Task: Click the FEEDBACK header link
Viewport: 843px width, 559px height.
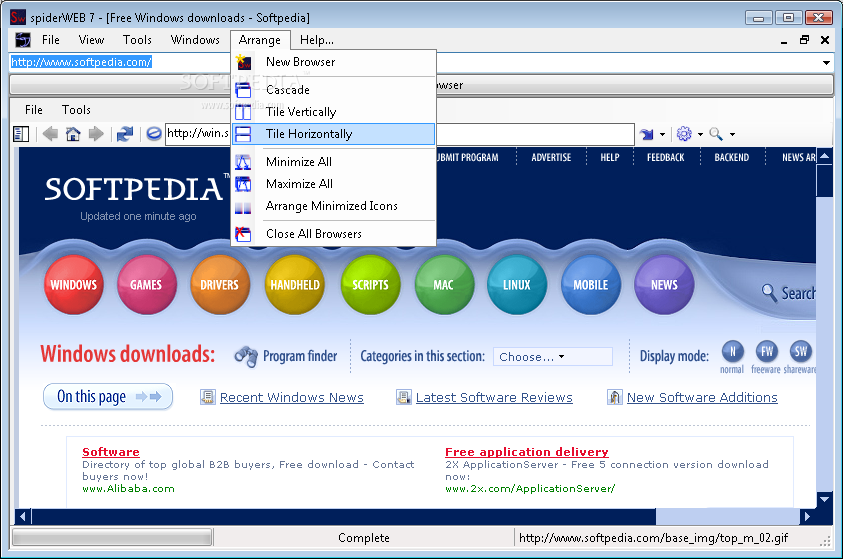Action: (x=666, y=157)
